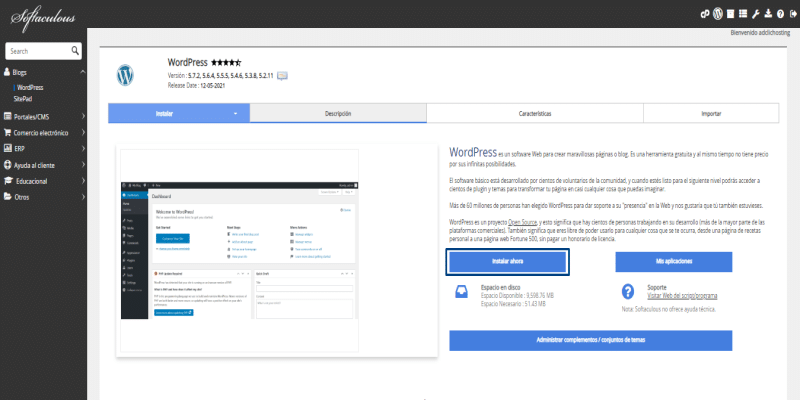Click the Educacional category label

pyautogui.click(x=32, y=181)
